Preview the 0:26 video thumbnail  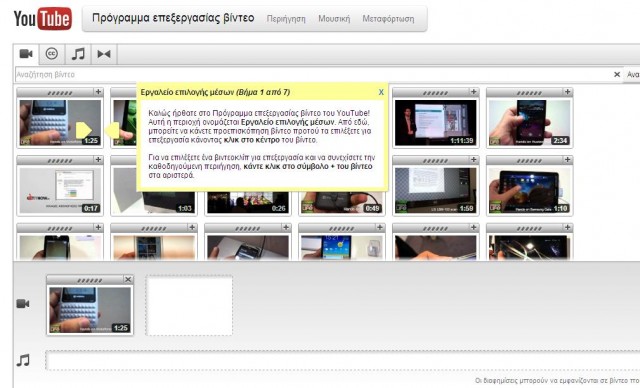[x=248, y=202]
